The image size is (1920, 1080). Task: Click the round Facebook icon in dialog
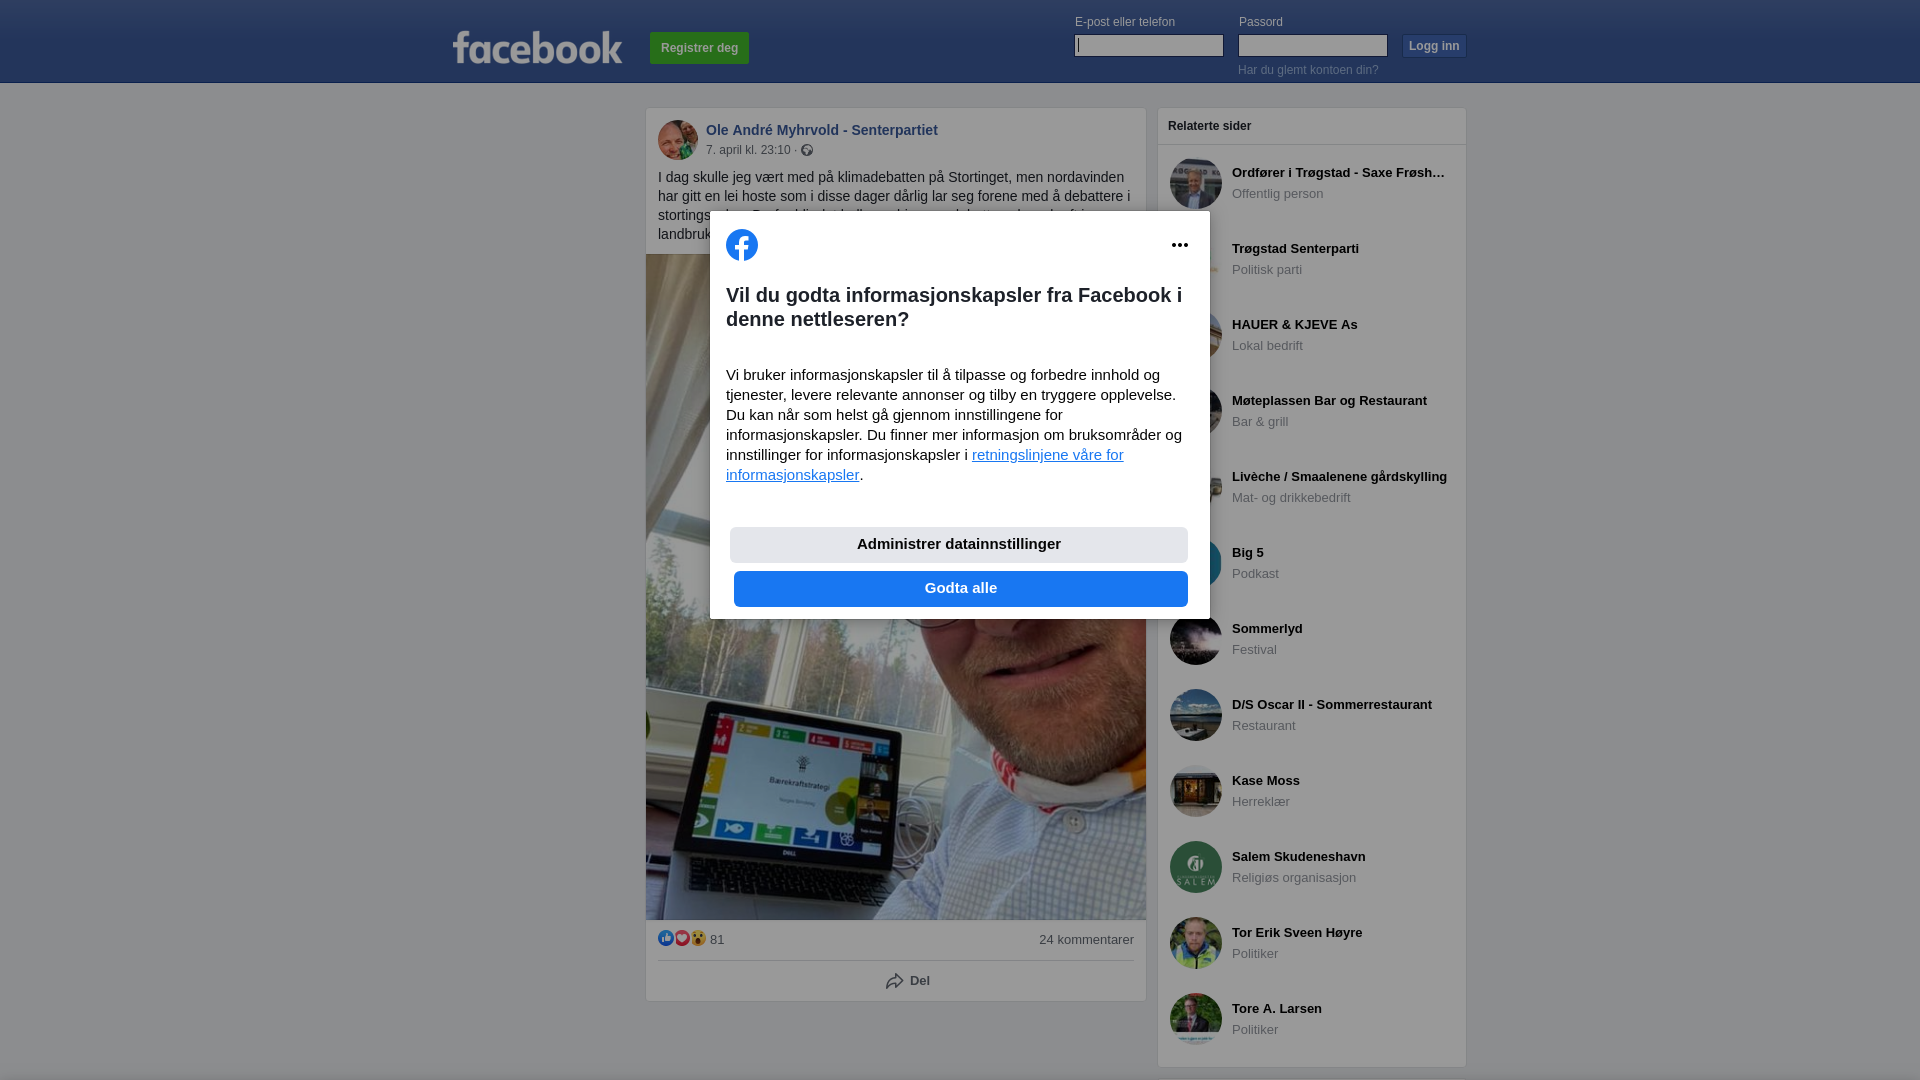click(x=742, y=245)
